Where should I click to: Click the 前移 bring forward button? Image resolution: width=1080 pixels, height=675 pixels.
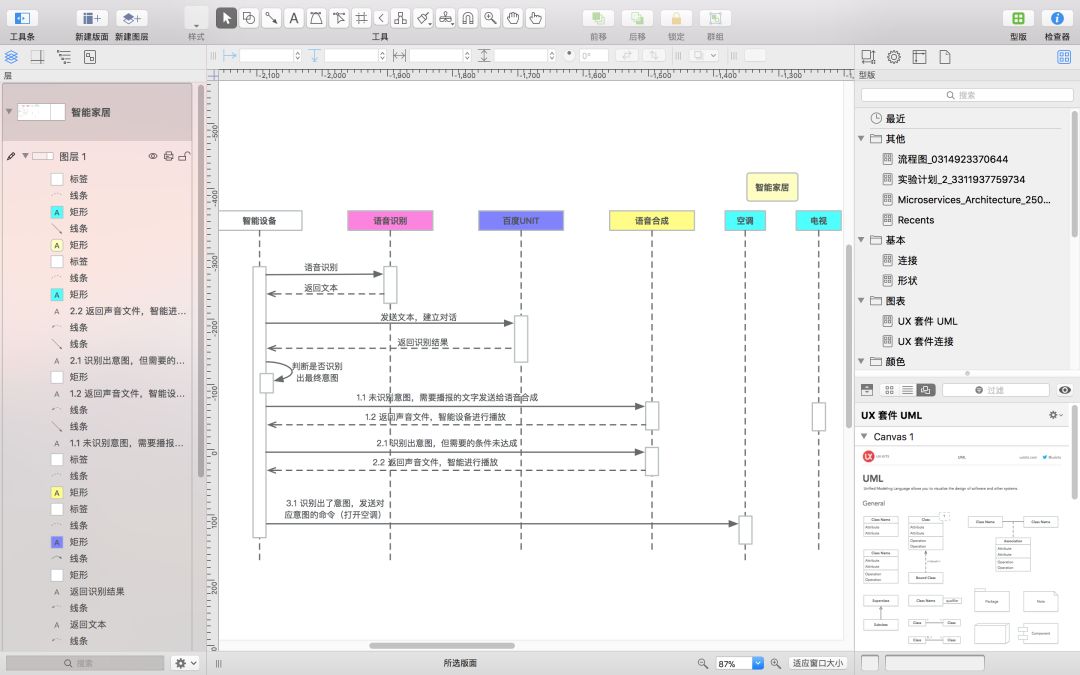pyautogui.click(x=599, y=19)
